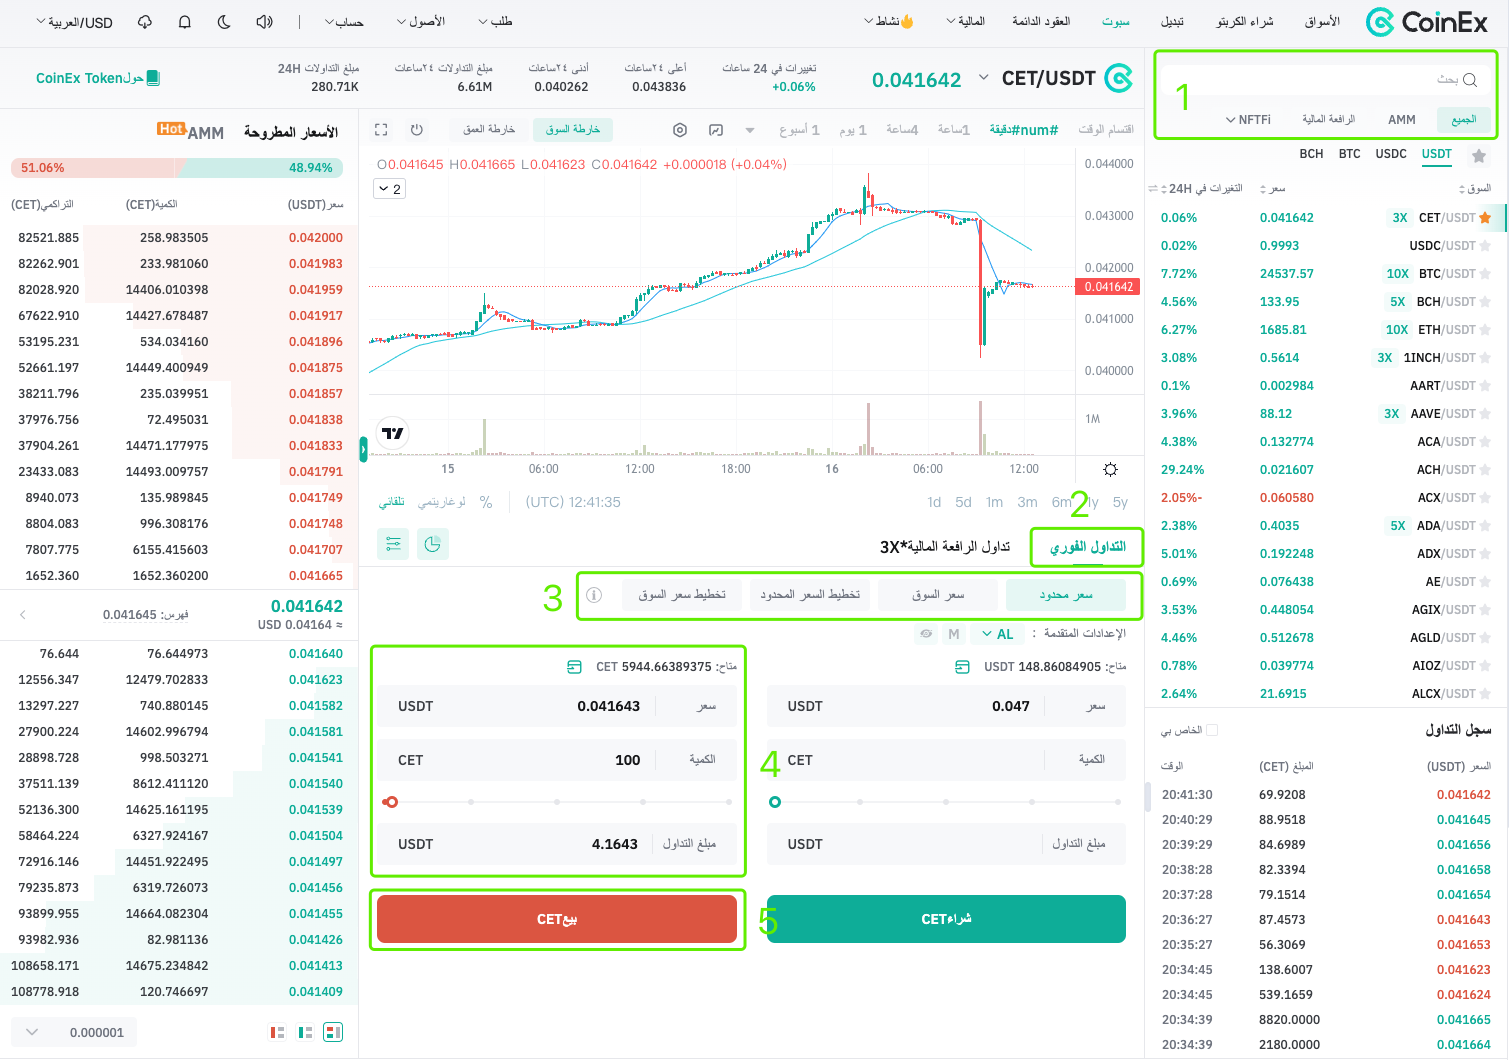Expand the الأصول assets menu
Image resolution: width=1509 pixels, height=1060 pixels.
(421, 22)
